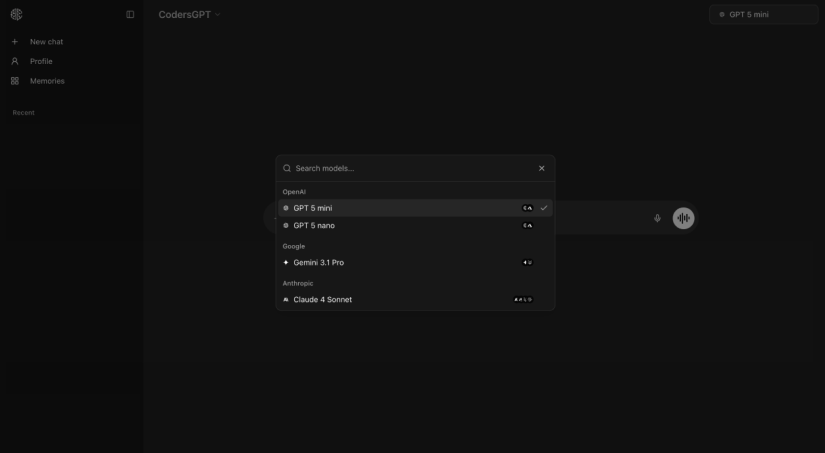This screenshot has height=453, width=825.
Task: Select the Claude 4 Sonnet model
Action: [415, 299]
